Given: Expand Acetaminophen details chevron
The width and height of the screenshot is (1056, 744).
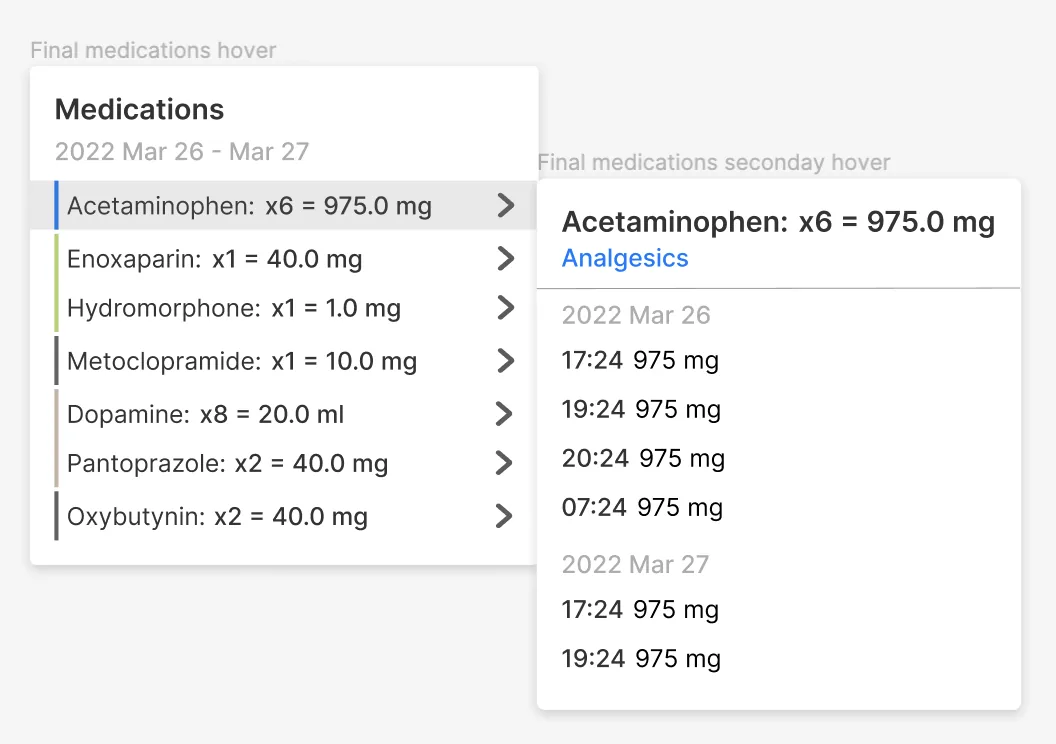Looking at the screenshot, I should (506, 205).
